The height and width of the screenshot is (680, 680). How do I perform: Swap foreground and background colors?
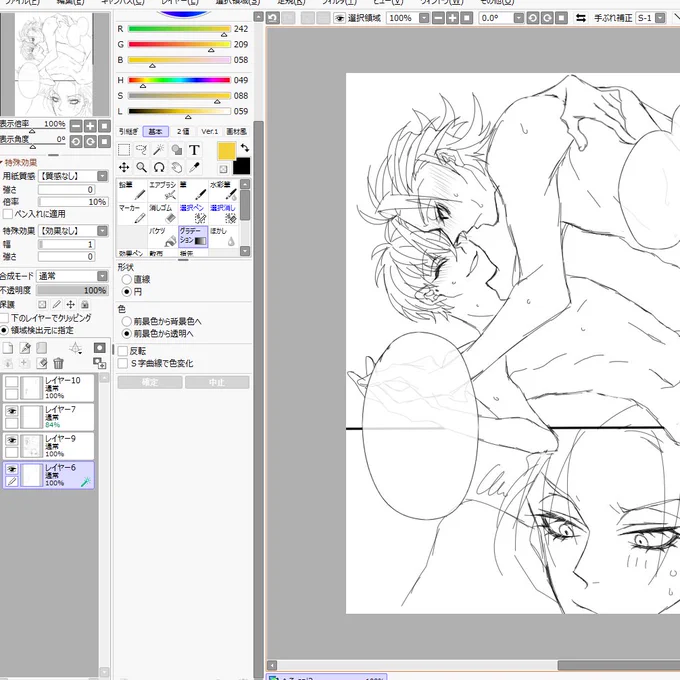[x=245, y=148]
